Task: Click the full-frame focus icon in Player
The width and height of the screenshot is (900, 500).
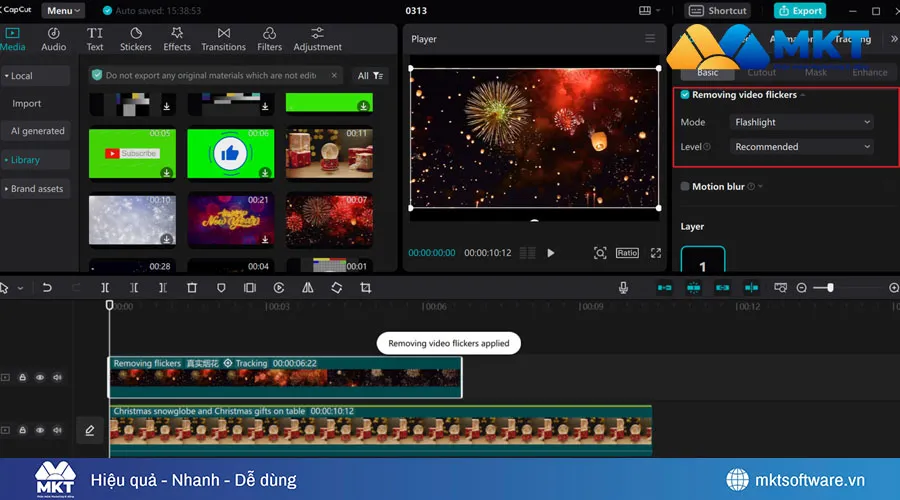Action: [600, 253]
